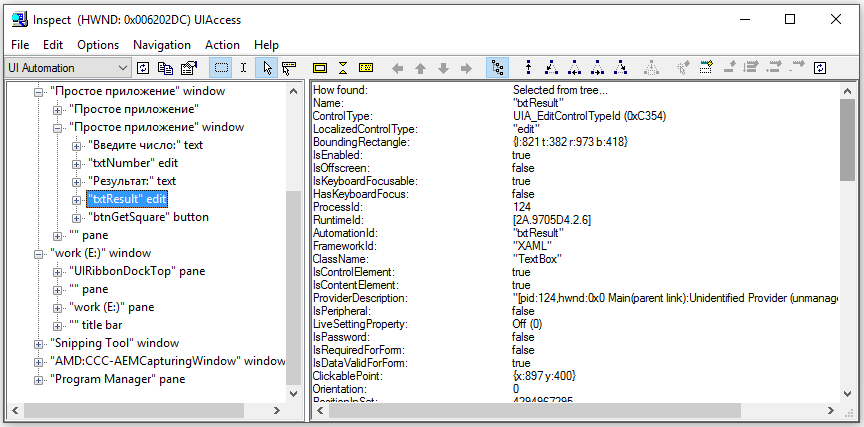Click the AutomationId property label
This screenshot has width=864, height=427.
[345, 233]
